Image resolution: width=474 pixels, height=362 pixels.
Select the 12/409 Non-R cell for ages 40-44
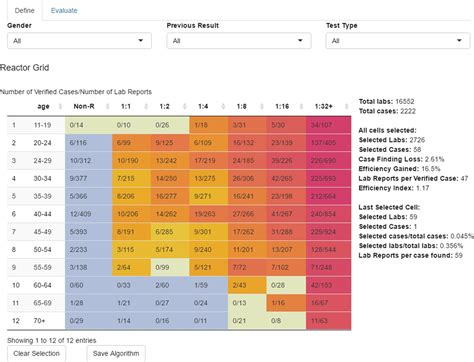point(88,214)
